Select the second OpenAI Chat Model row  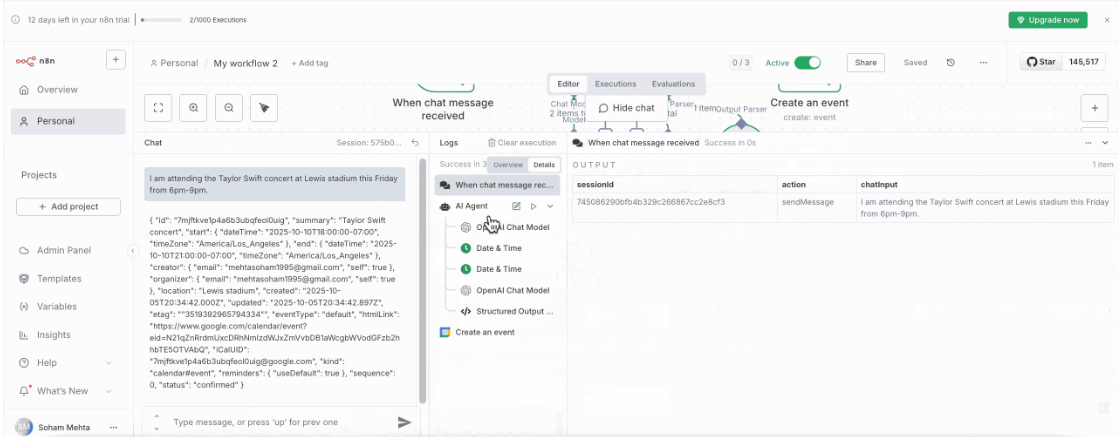[x=506, y=291]
